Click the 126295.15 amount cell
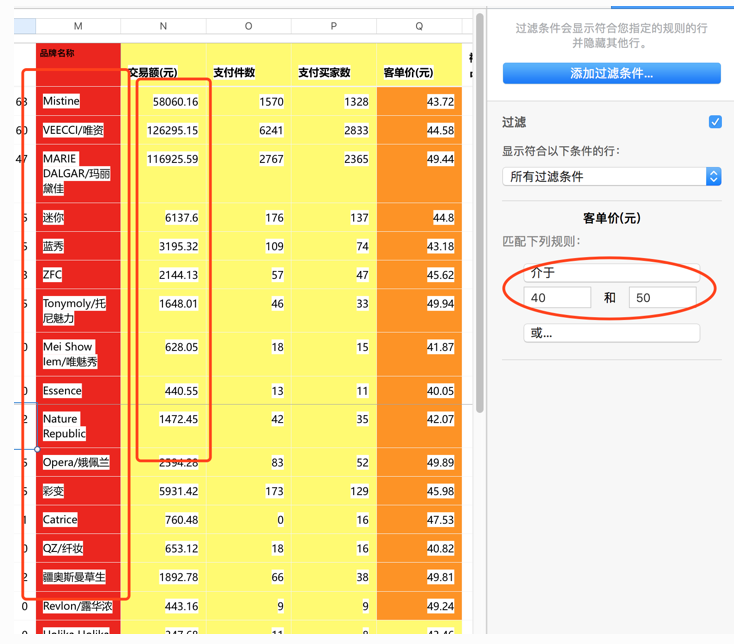734x644 pixels. (163, 130)
